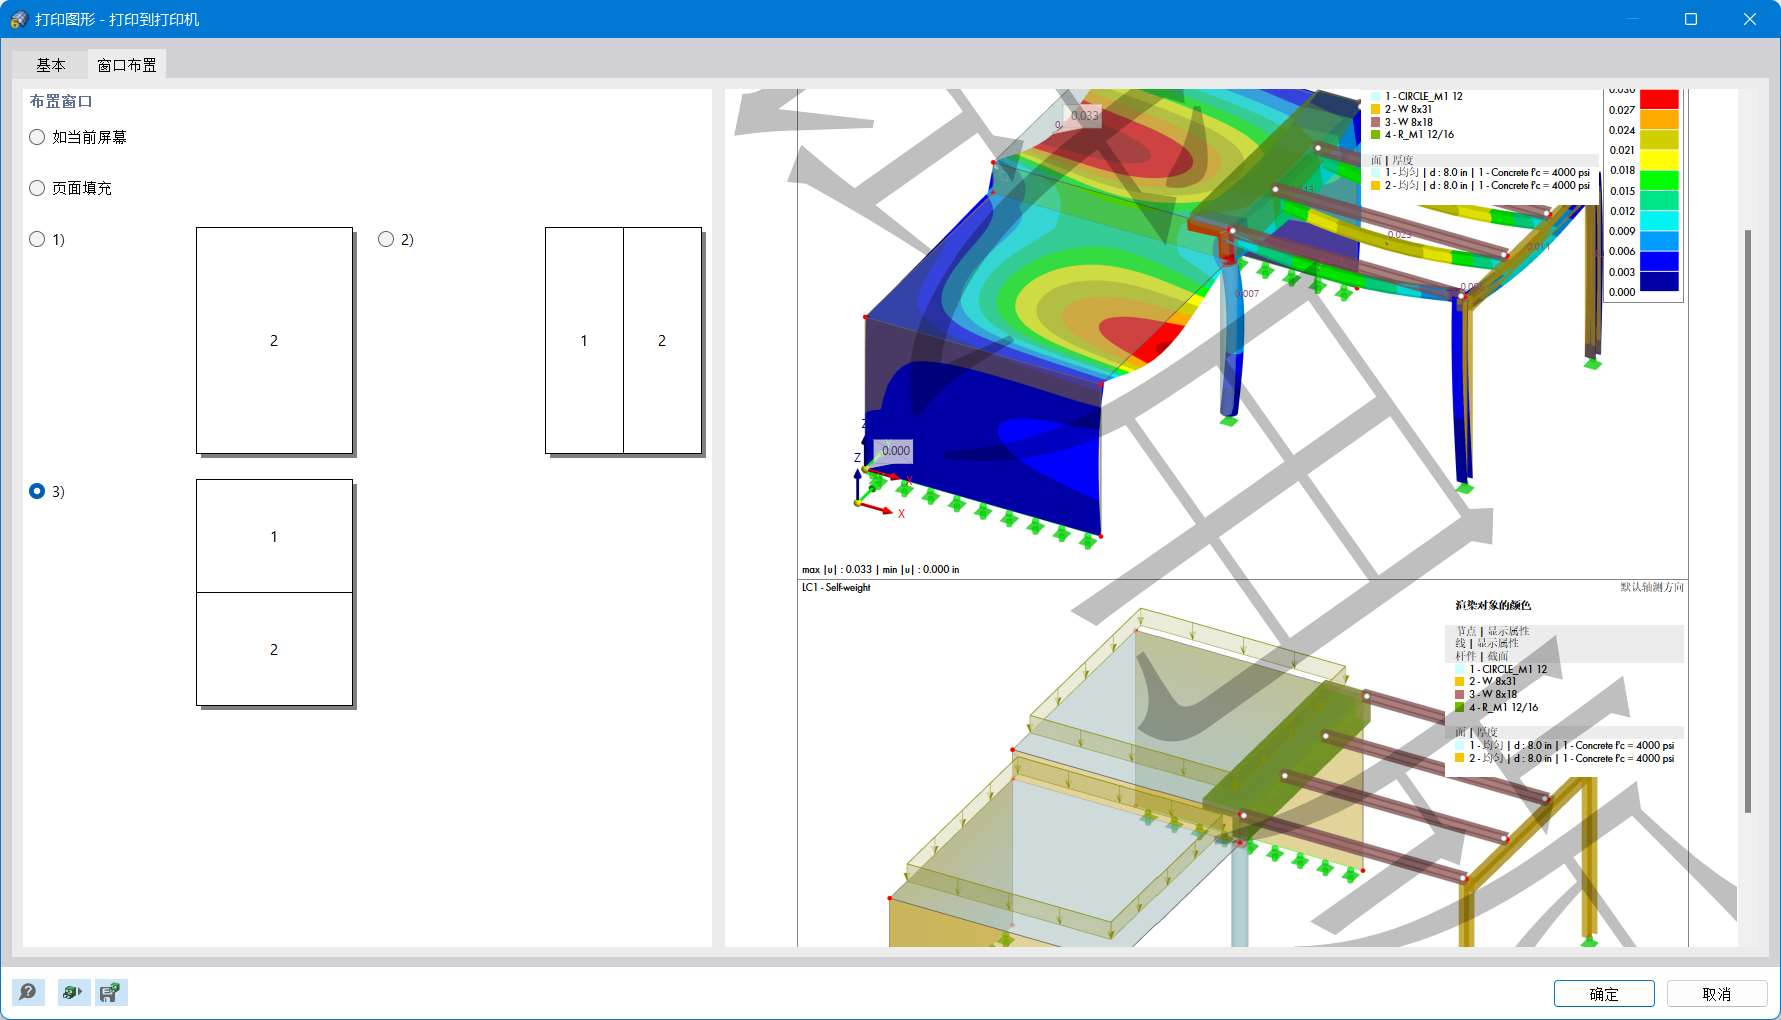Switch to the 基本 tab

point(51,65)
